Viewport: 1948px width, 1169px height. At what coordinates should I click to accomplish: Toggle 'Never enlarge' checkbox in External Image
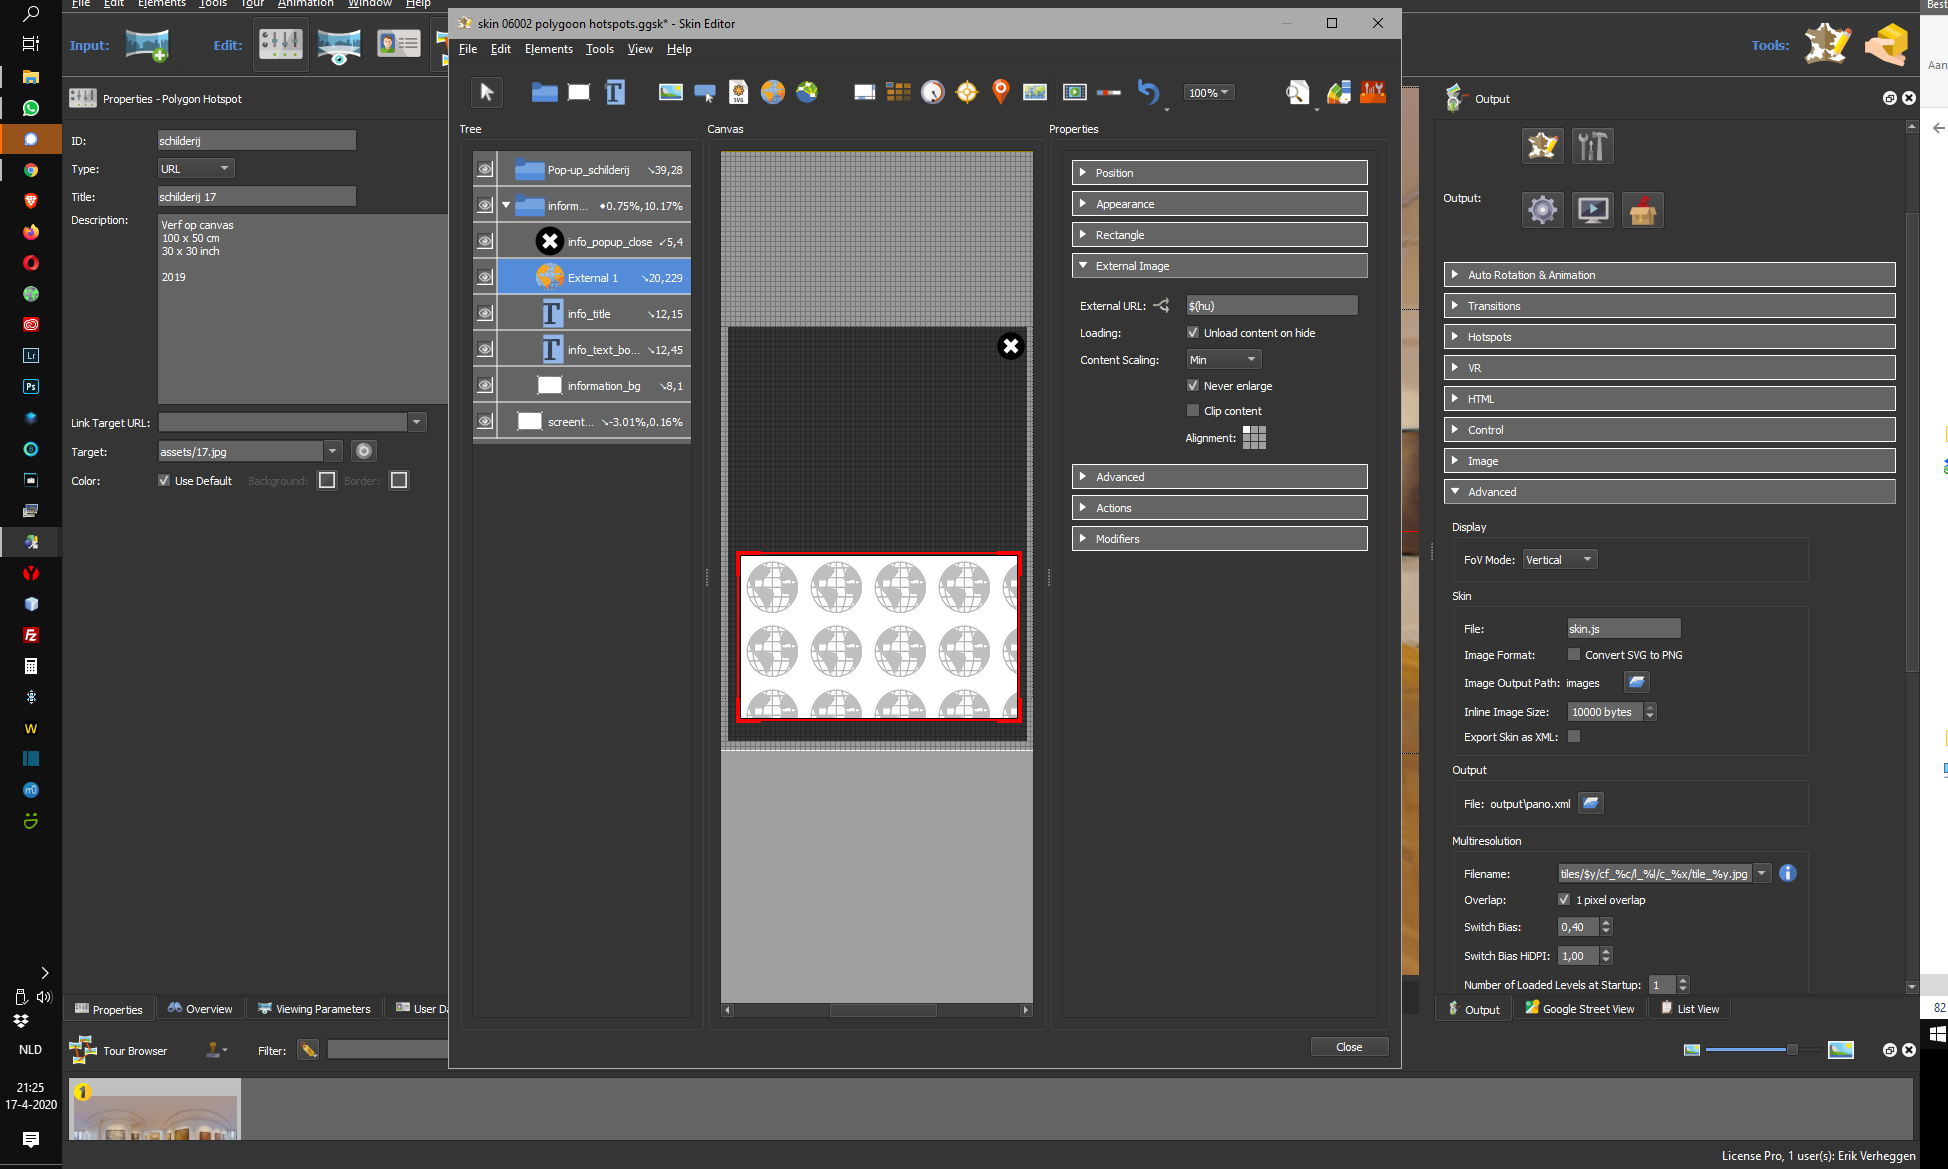(1192, 384)
